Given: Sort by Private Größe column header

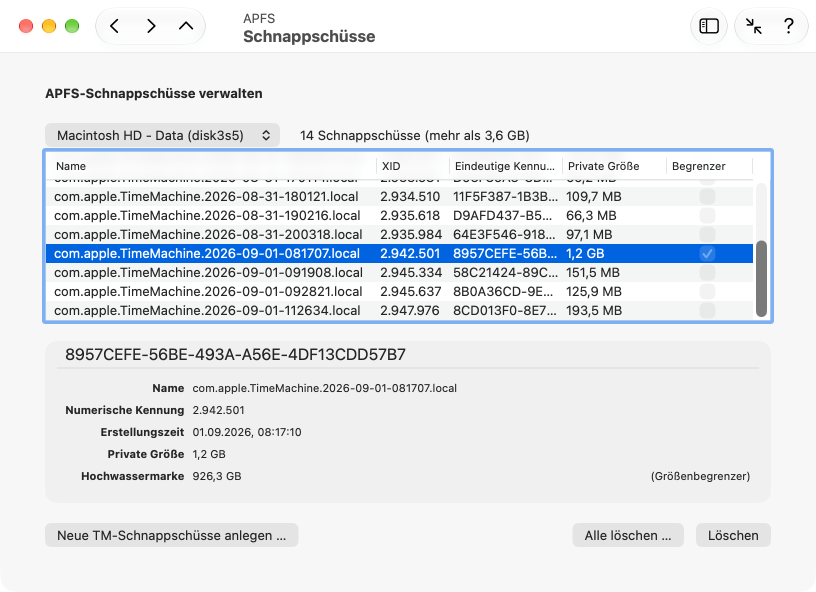Looking at the screenshot, I should tap(614, 166).
